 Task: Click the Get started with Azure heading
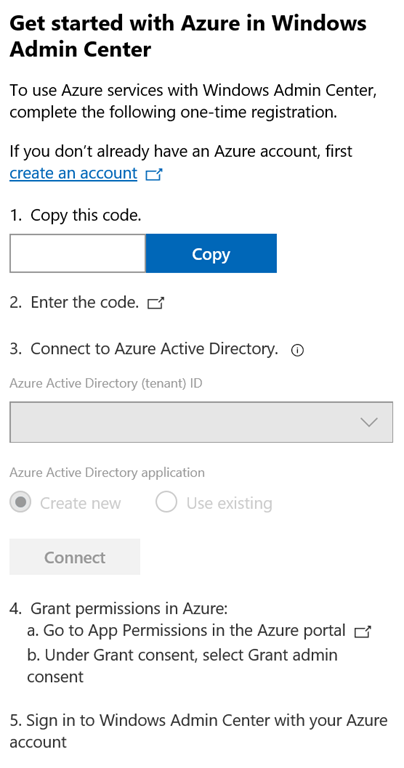[188, 36]
